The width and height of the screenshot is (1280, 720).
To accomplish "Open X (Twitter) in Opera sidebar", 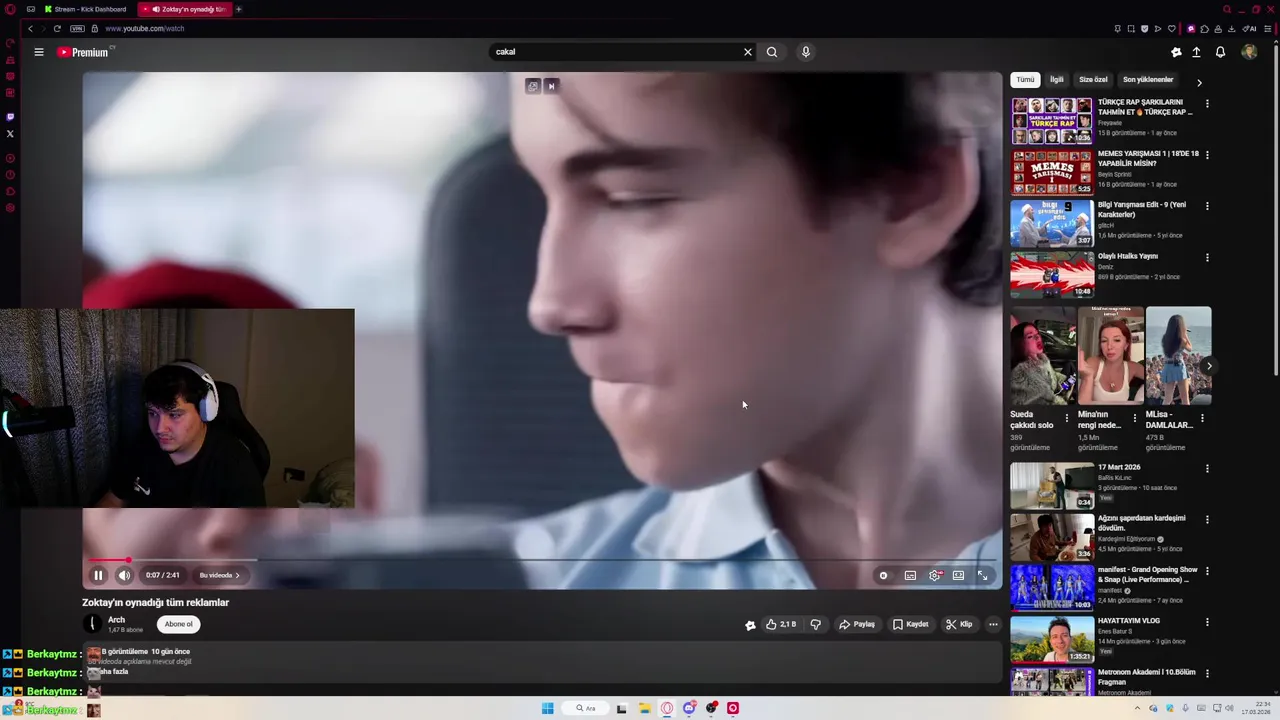I will (x=10, y=134).
